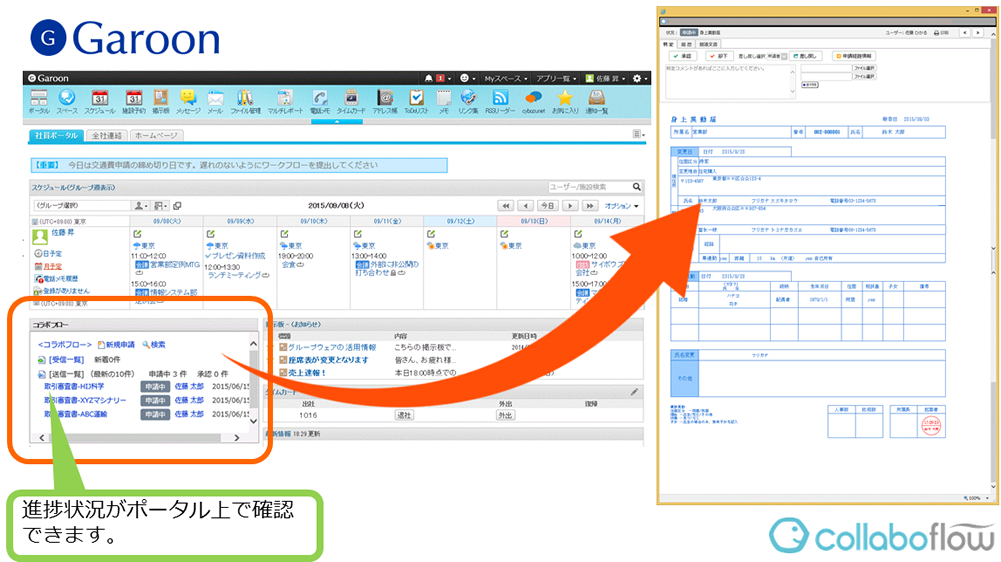Click the schedule search magnifier icon
Screen dimensions: 1001x562
click(637, 187)
